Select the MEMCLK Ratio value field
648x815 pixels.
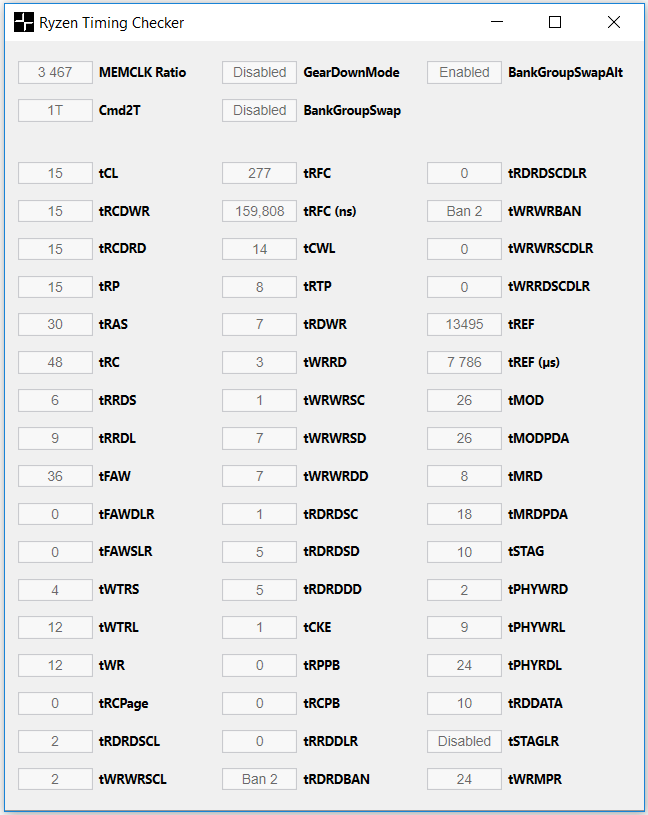click(x=56, y=72)
